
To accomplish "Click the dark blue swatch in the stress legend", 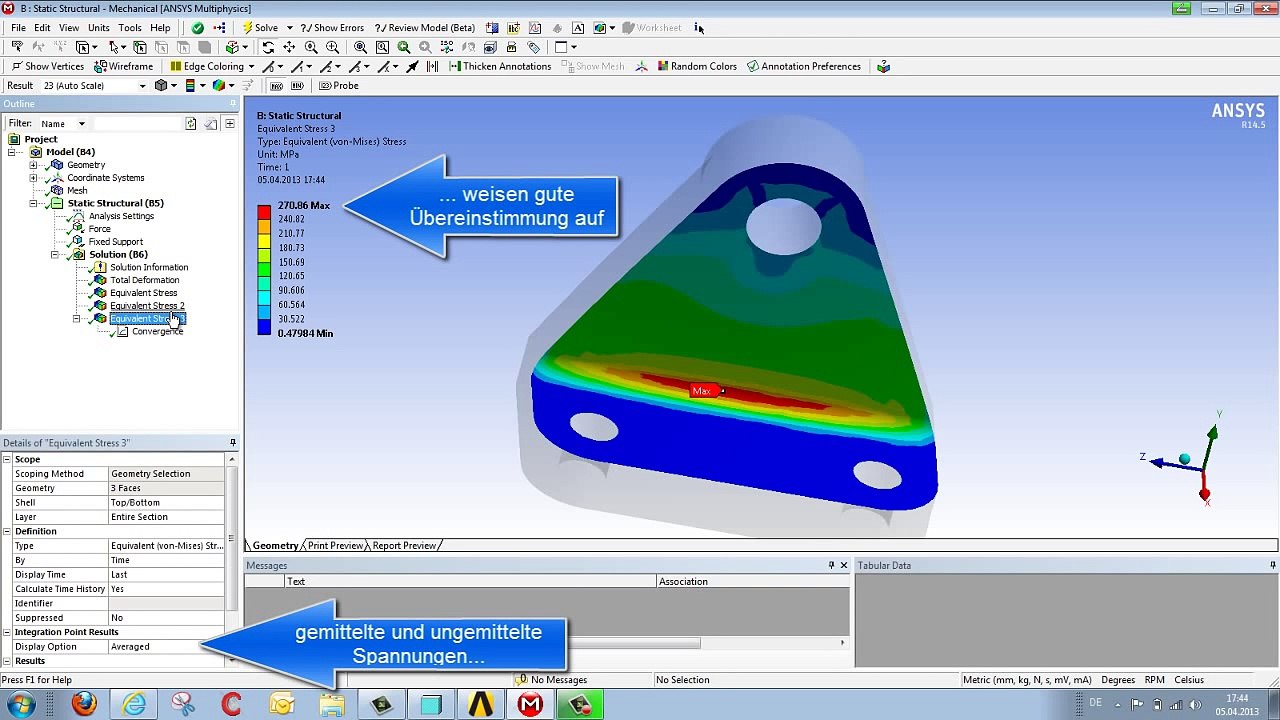I will 264,326.
